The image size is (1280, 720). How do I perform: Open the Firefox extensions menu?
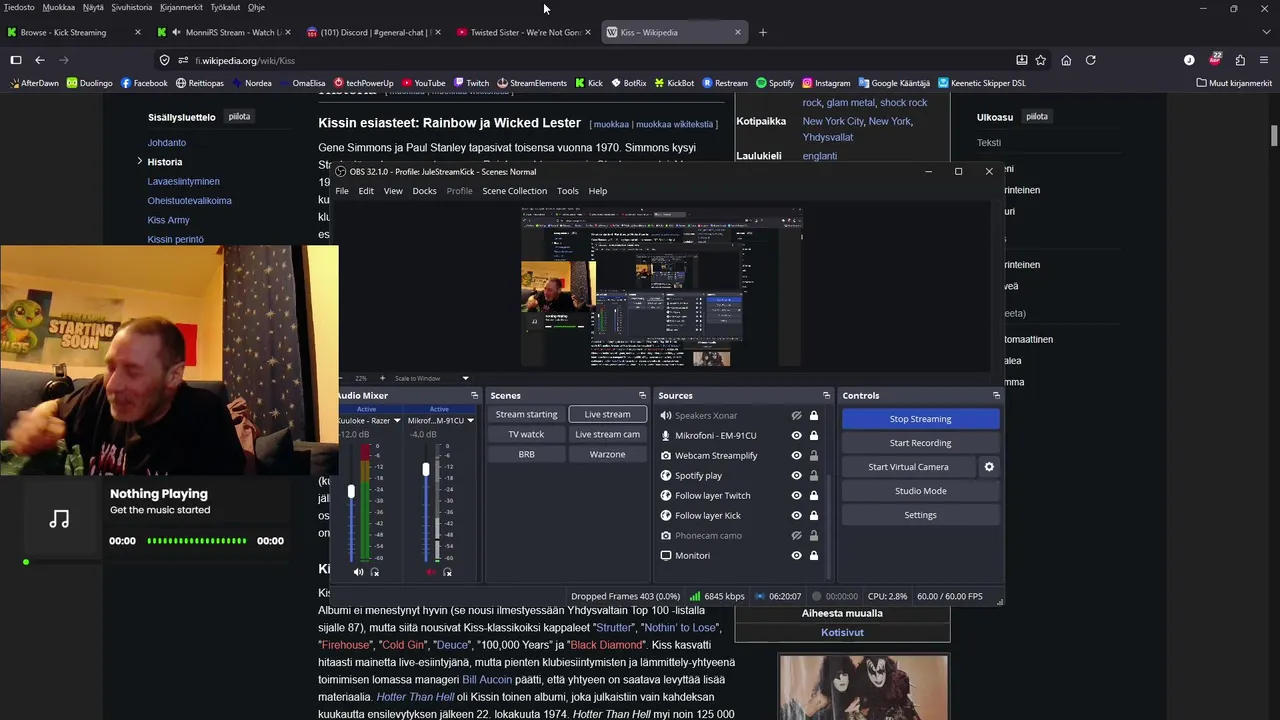(x=1240, y=60)
